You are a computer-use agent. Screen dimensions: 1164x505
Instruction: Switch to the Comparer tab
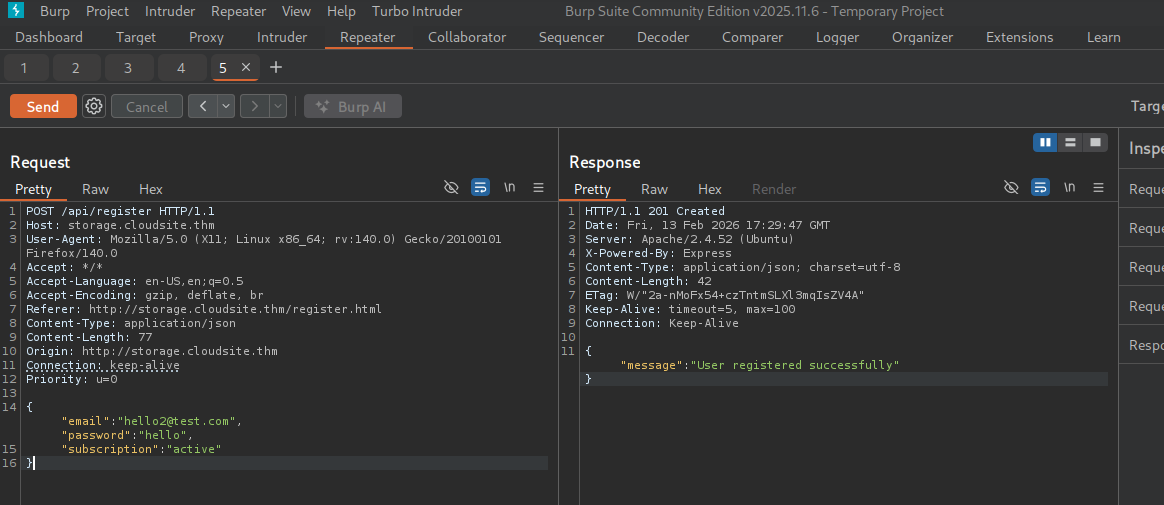753,37
